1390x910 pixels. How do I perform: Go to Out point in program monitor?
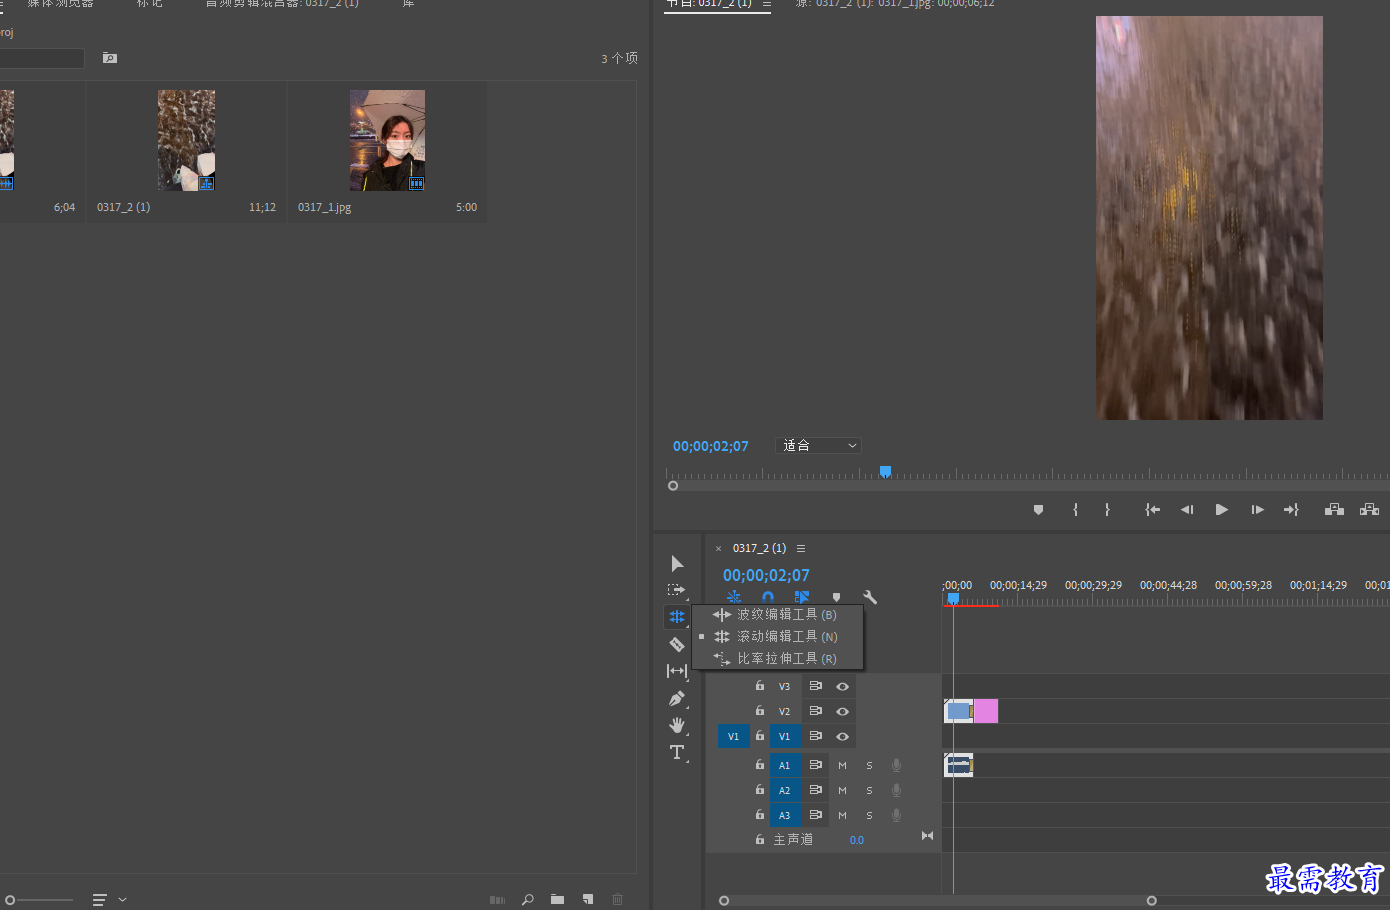pyautogui.click(x=1291, y=510)
